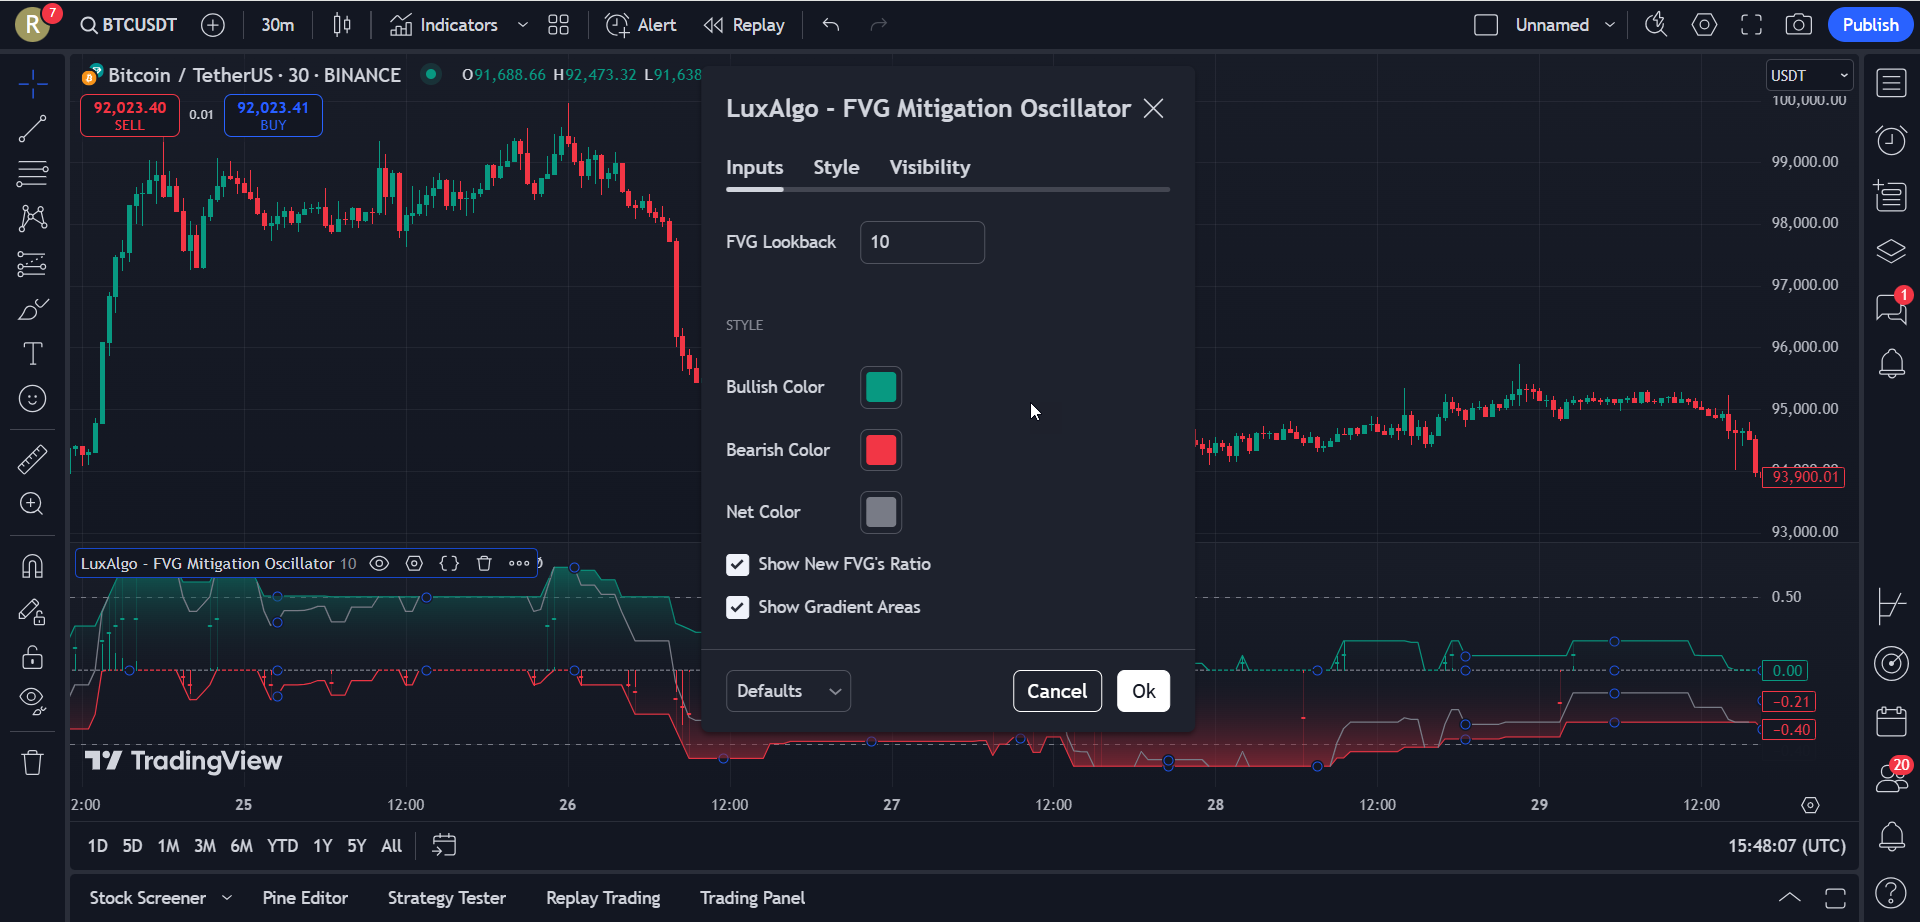
Task: Open the Trading Panel tab
Action: tap(752, 898)
